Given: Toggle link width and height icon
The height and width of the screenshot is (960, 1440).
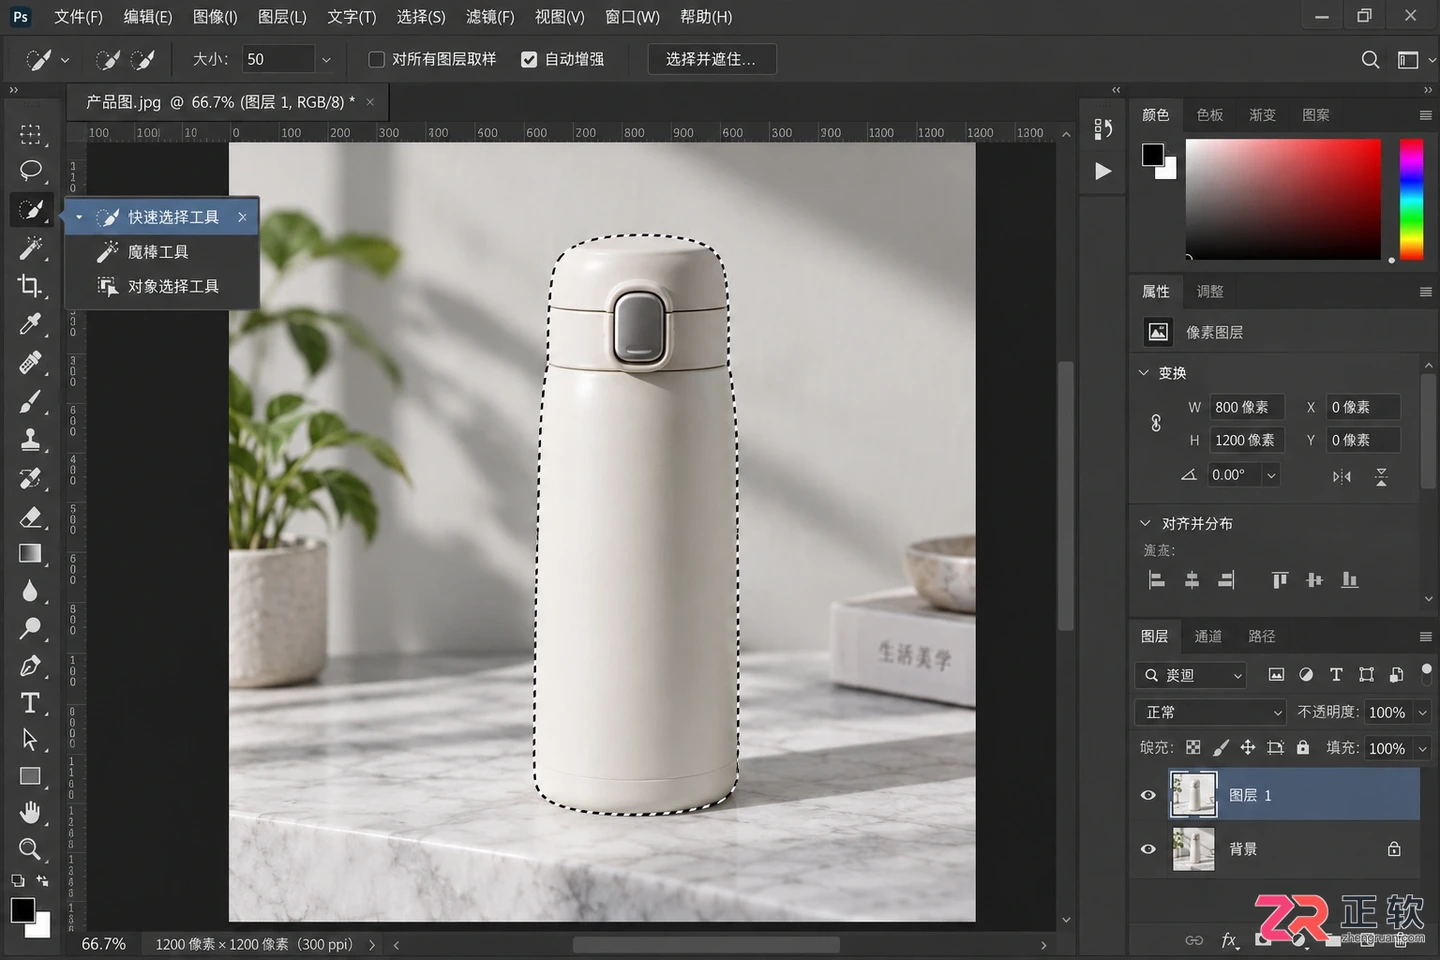Looking at the screenshot, I should coord(1156,423).
